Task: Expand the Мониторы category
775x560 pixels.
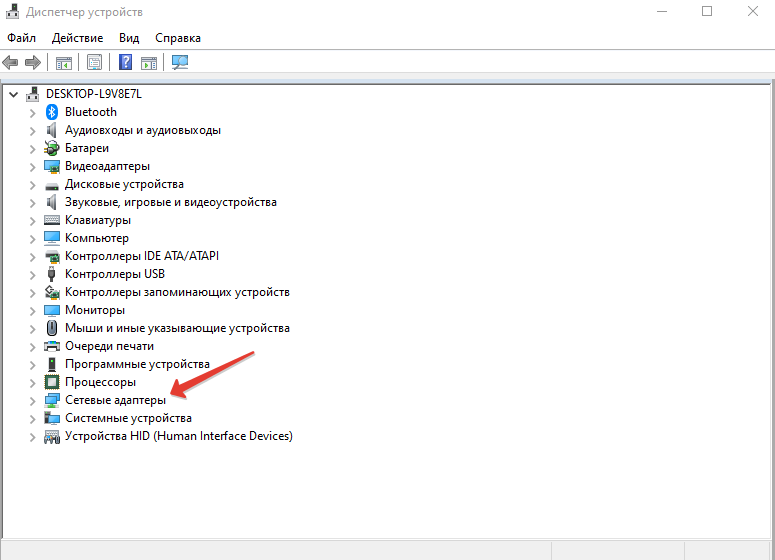Action: pyautogui.click(x=32, y=310)
